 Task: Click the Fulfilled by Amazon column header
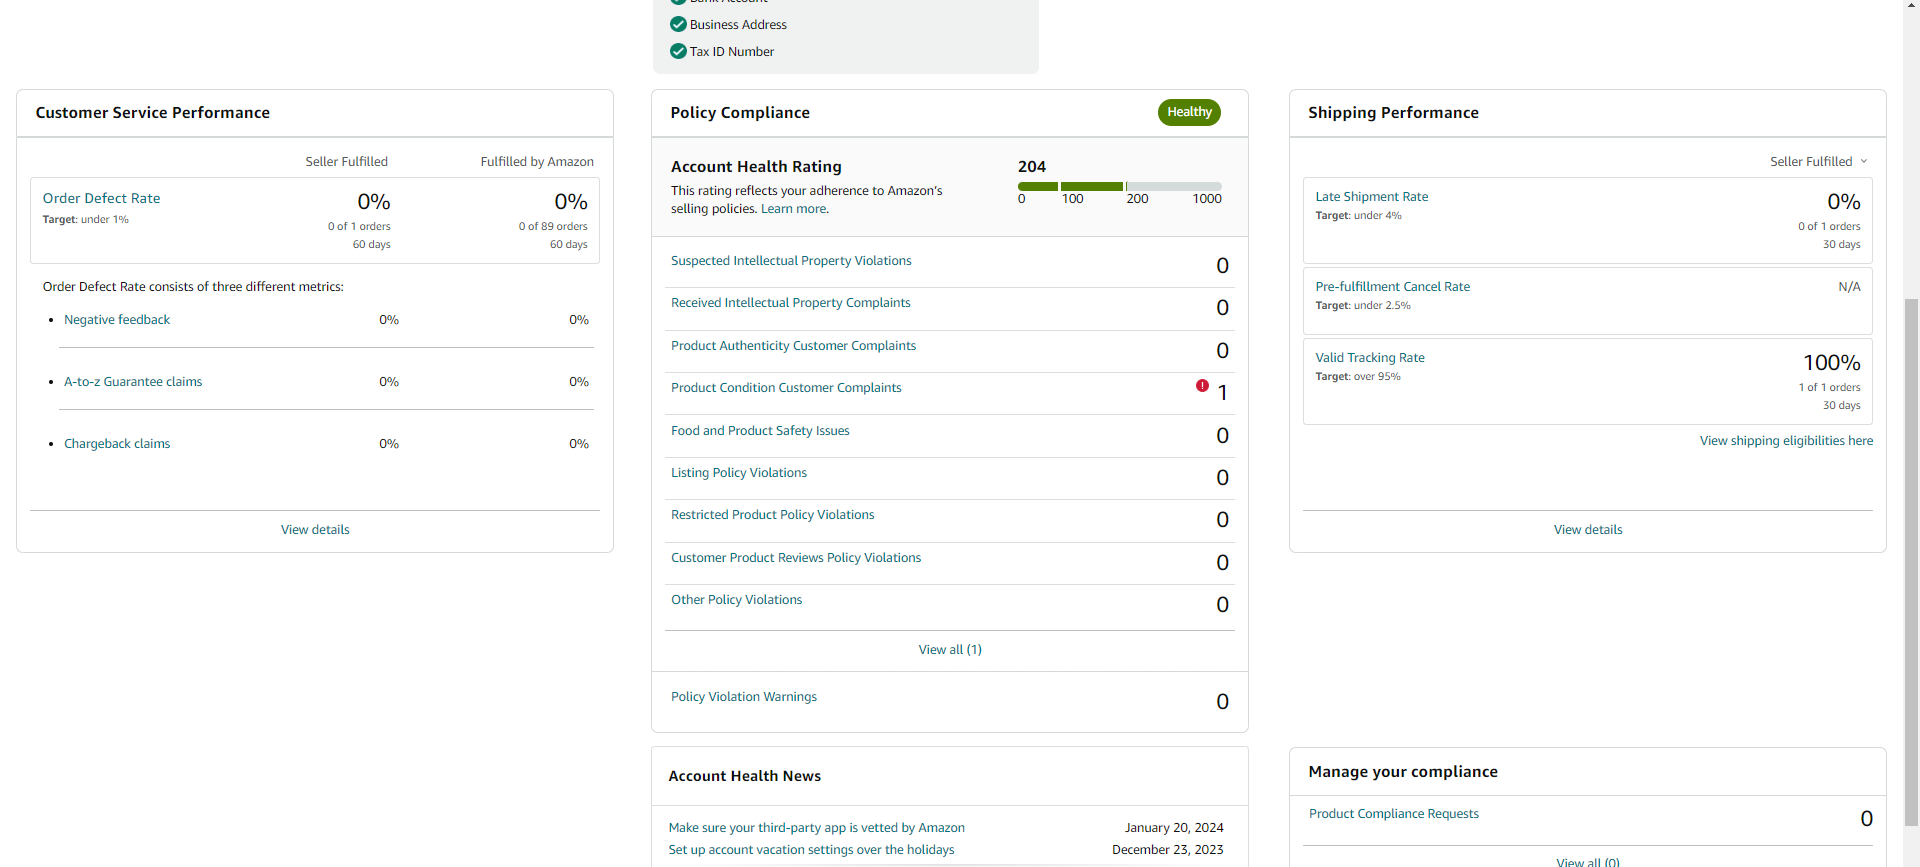coord(537,162)
